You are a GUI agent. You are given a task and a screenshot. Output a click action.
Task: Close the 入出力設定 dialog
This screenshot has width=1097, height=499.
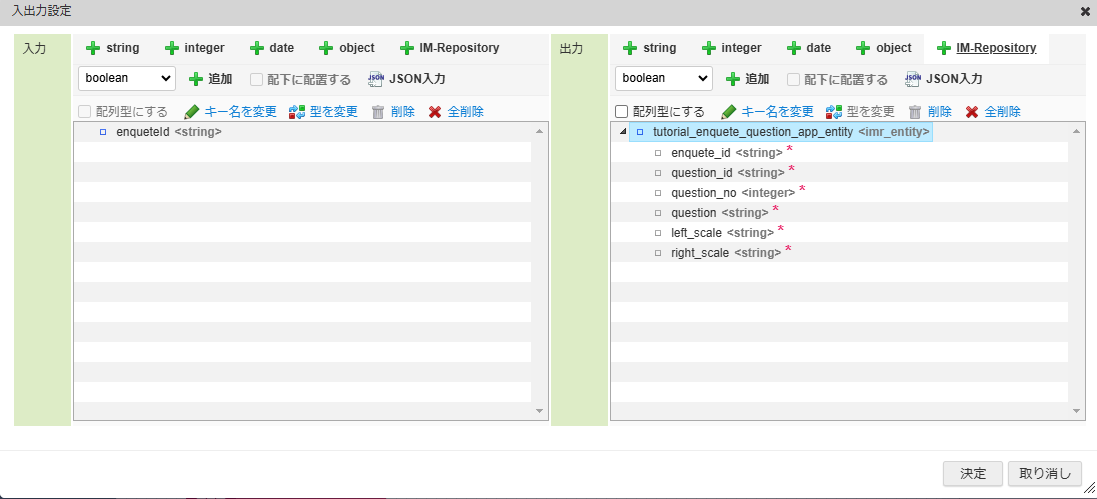pyautogui.click(x=1085, y=11)
